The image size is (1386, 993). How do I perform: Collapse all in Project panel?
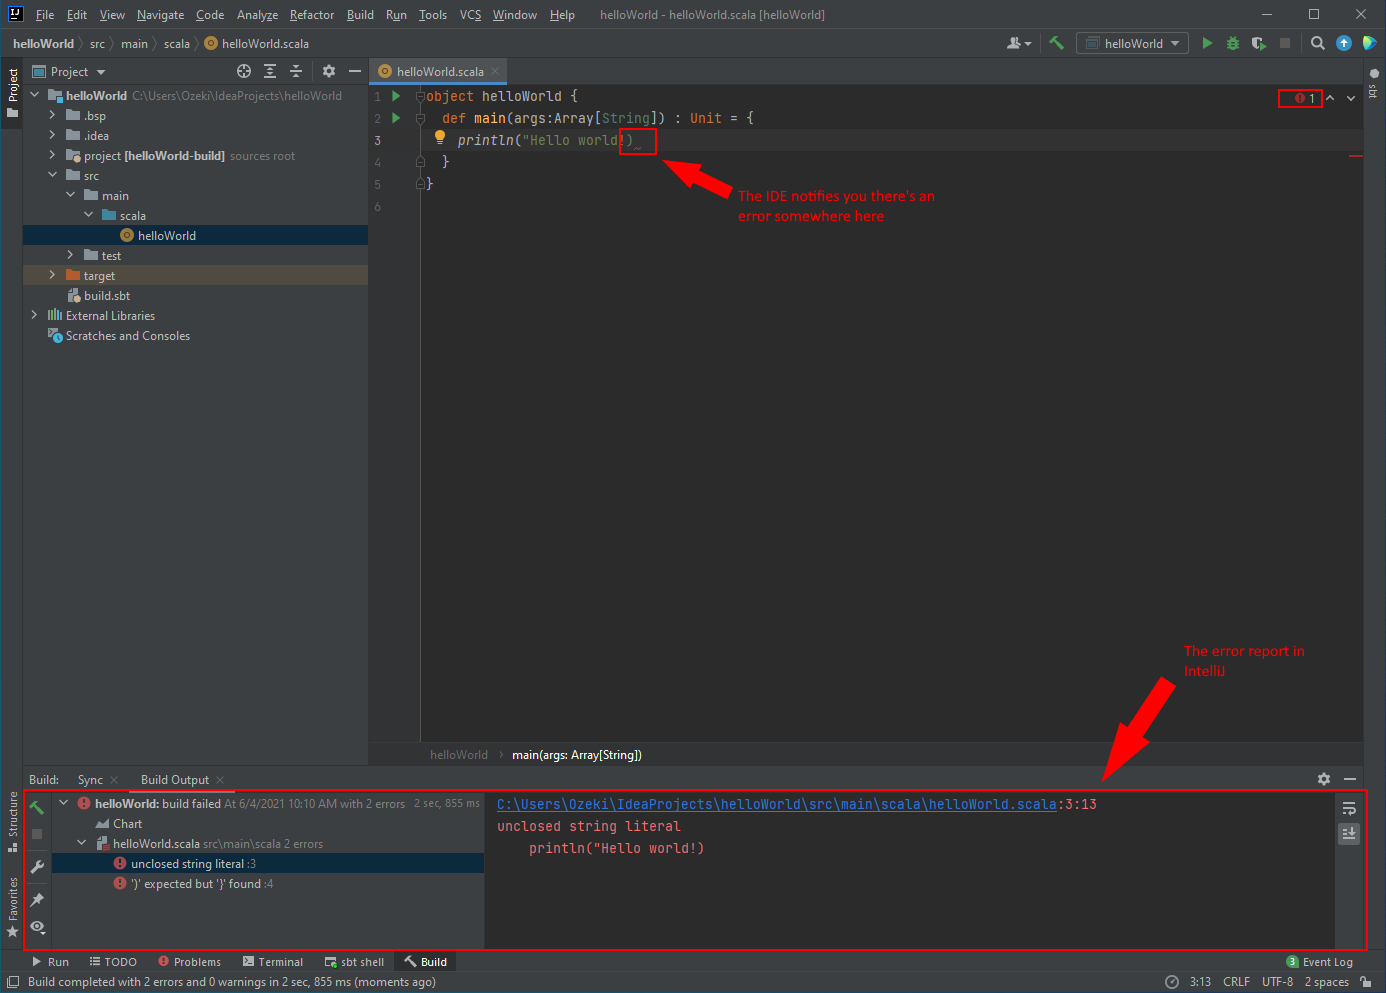[x=296, y=71]
